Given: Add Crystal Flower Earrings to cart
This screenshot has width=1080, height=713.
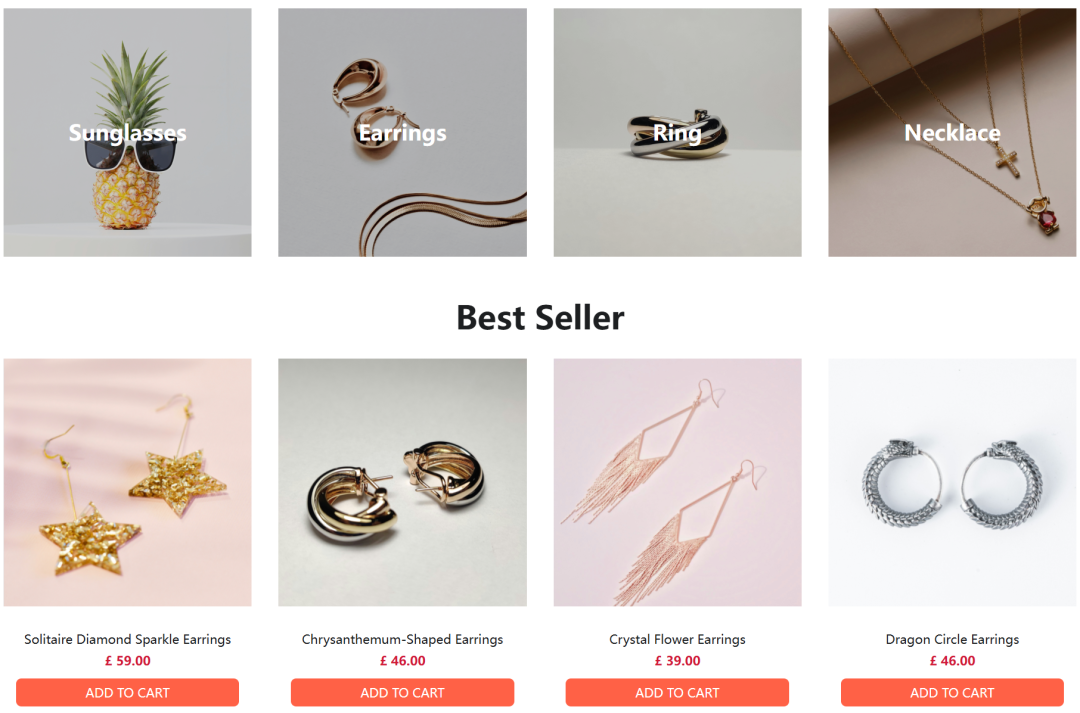Looking at the screenshot, I should [677, 692].
